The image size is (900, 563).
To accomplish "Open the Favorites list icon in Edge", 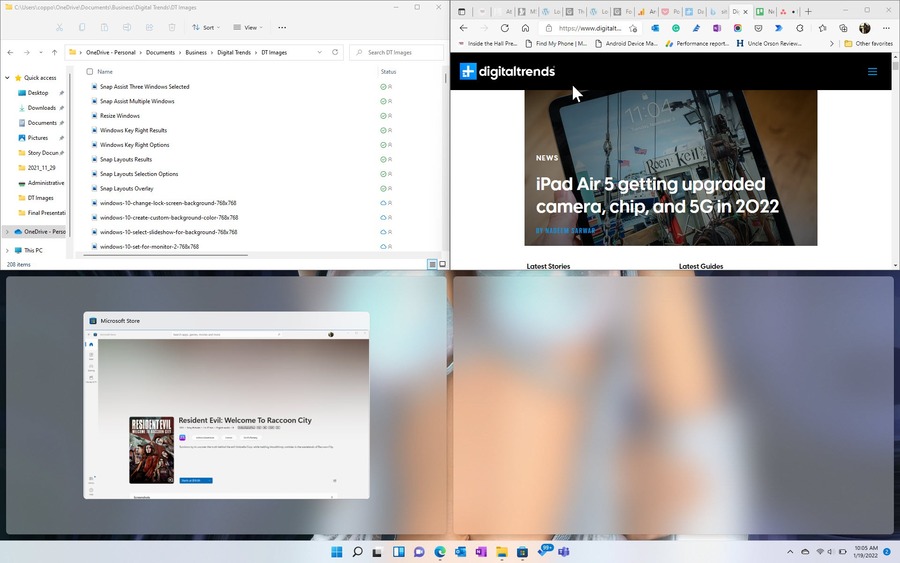I will [823, 28].
